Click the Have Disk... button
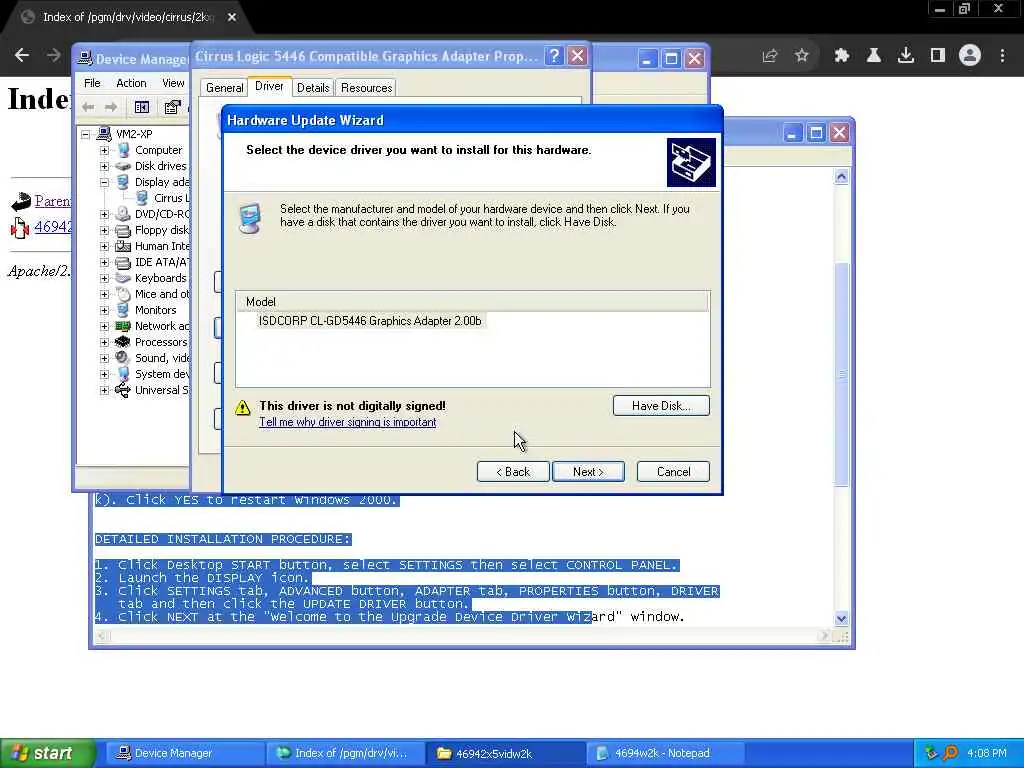Screen dimensions: 1024x768 coord(661,406)
